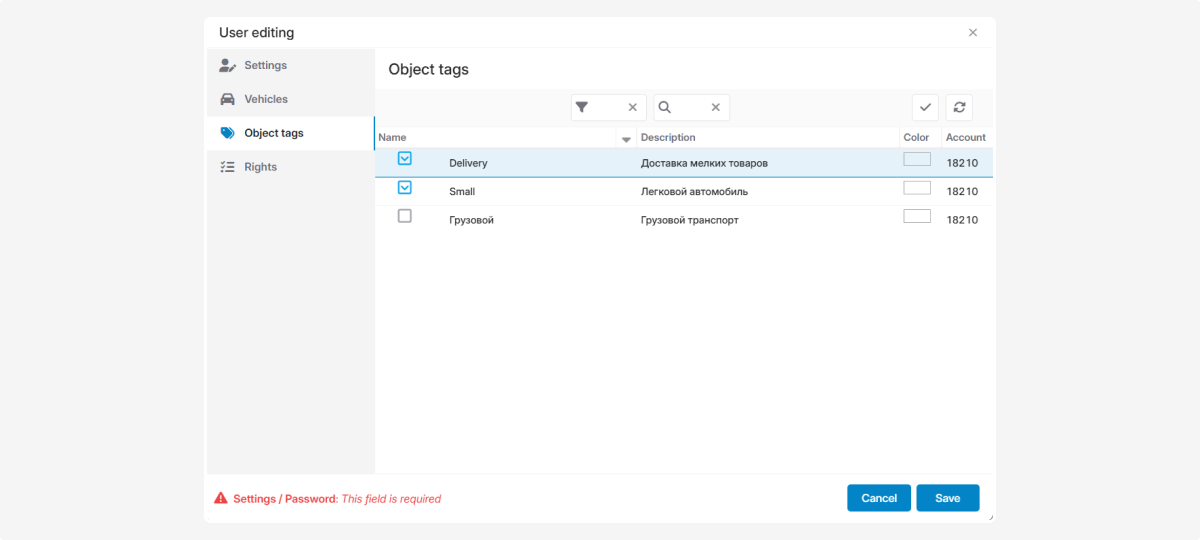Click the red warning triangle icon
Screen dimensions: 1200x540
(221, 499)
